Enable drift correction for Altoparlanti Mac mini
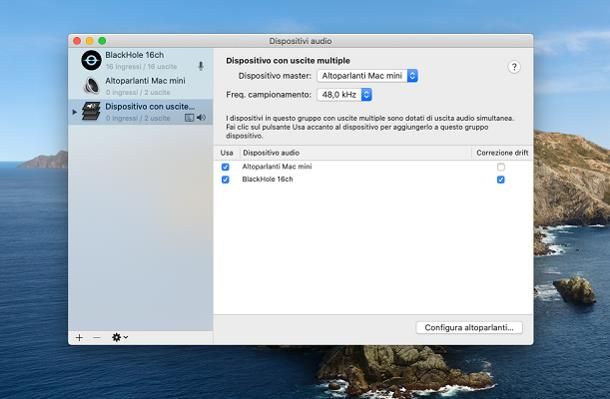The width and height of the screenshot is (610, 399). tap(501, 167)
